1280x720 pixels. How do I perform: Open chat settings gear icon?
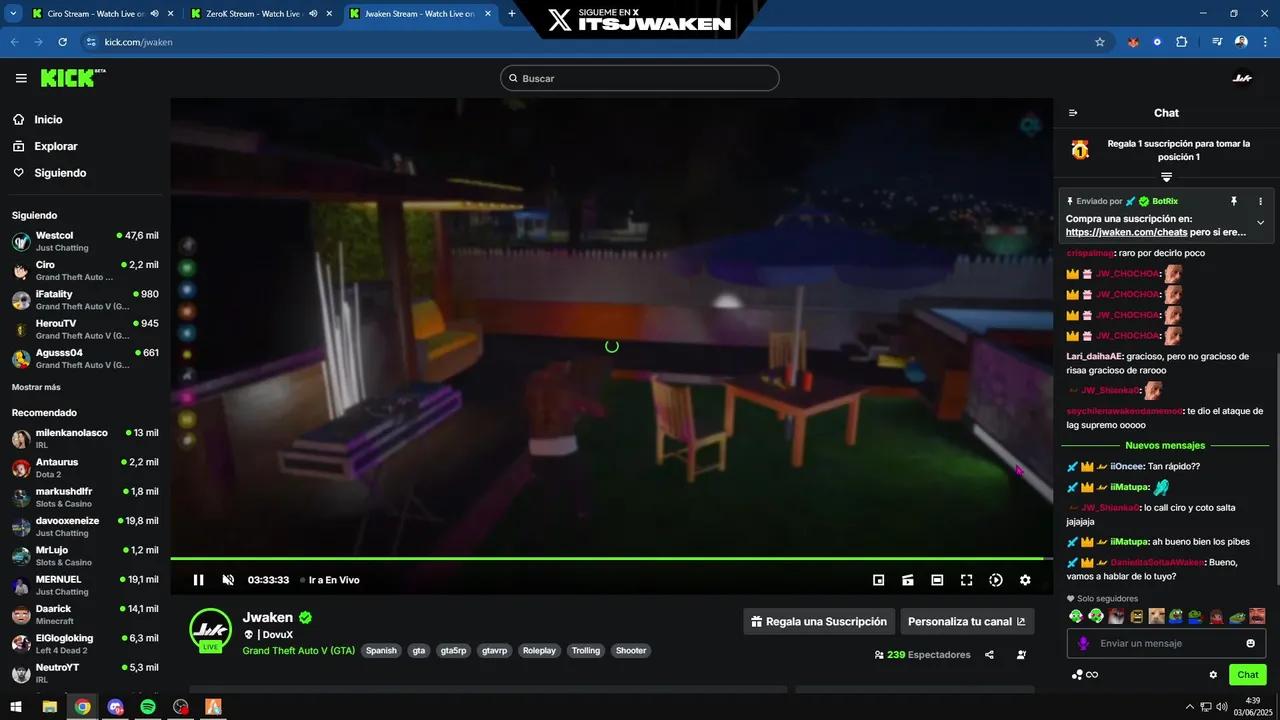pos(1213,675)
